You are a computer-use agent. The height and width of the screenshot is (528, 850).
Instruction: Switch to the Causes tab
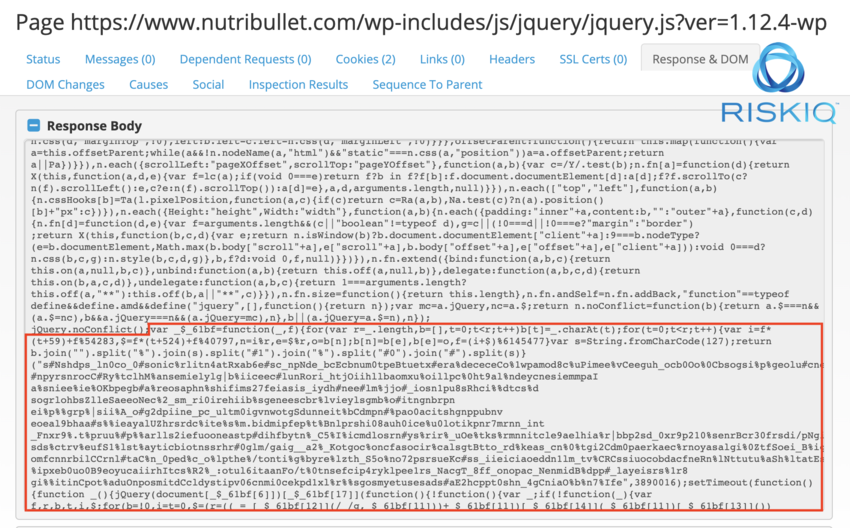click(x=149, y=85)
